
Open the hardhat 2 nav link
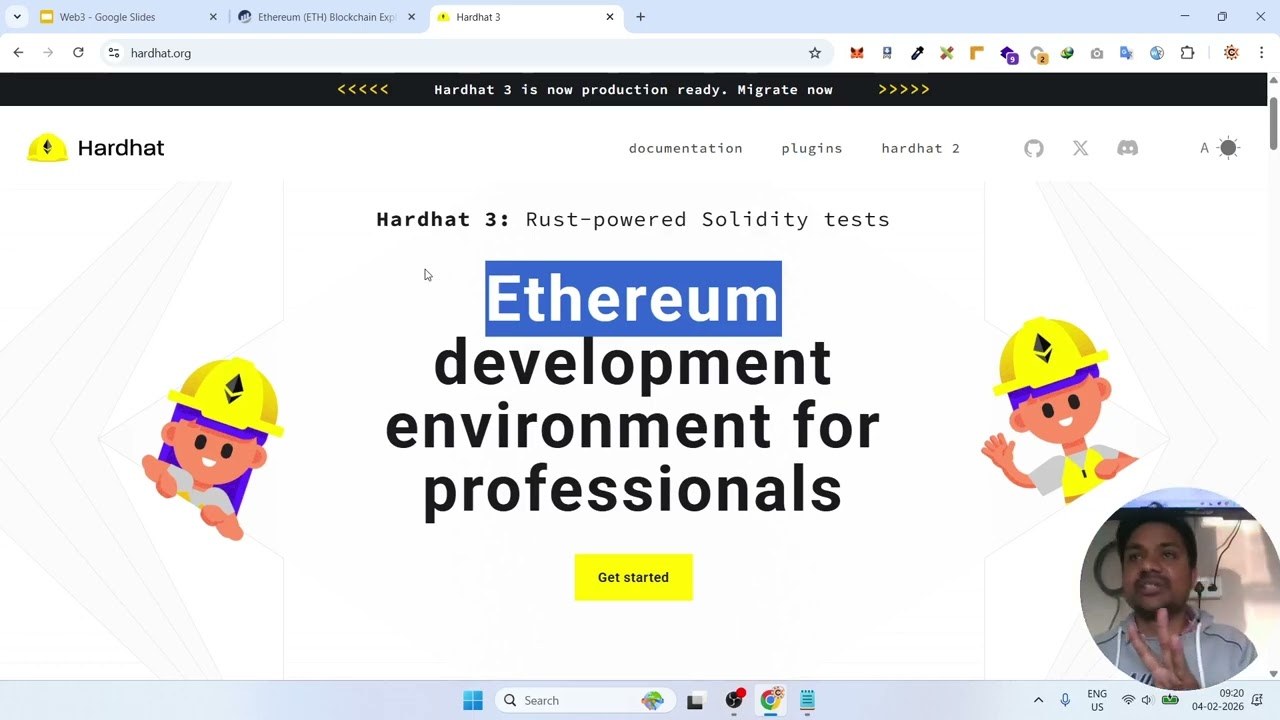[x=920, y=148]
